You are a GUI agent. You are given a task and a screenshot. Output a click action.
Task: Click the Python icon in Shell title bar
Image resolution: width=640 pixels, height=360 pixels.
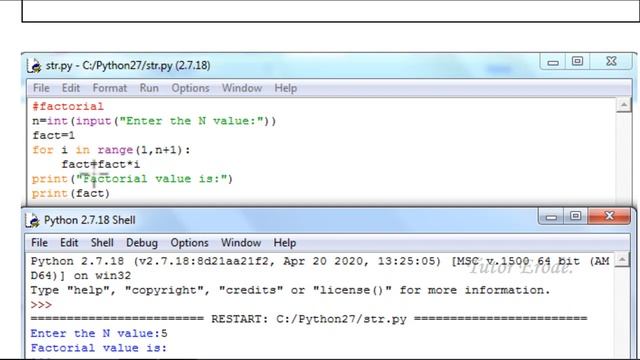click(x=32, y=220)
